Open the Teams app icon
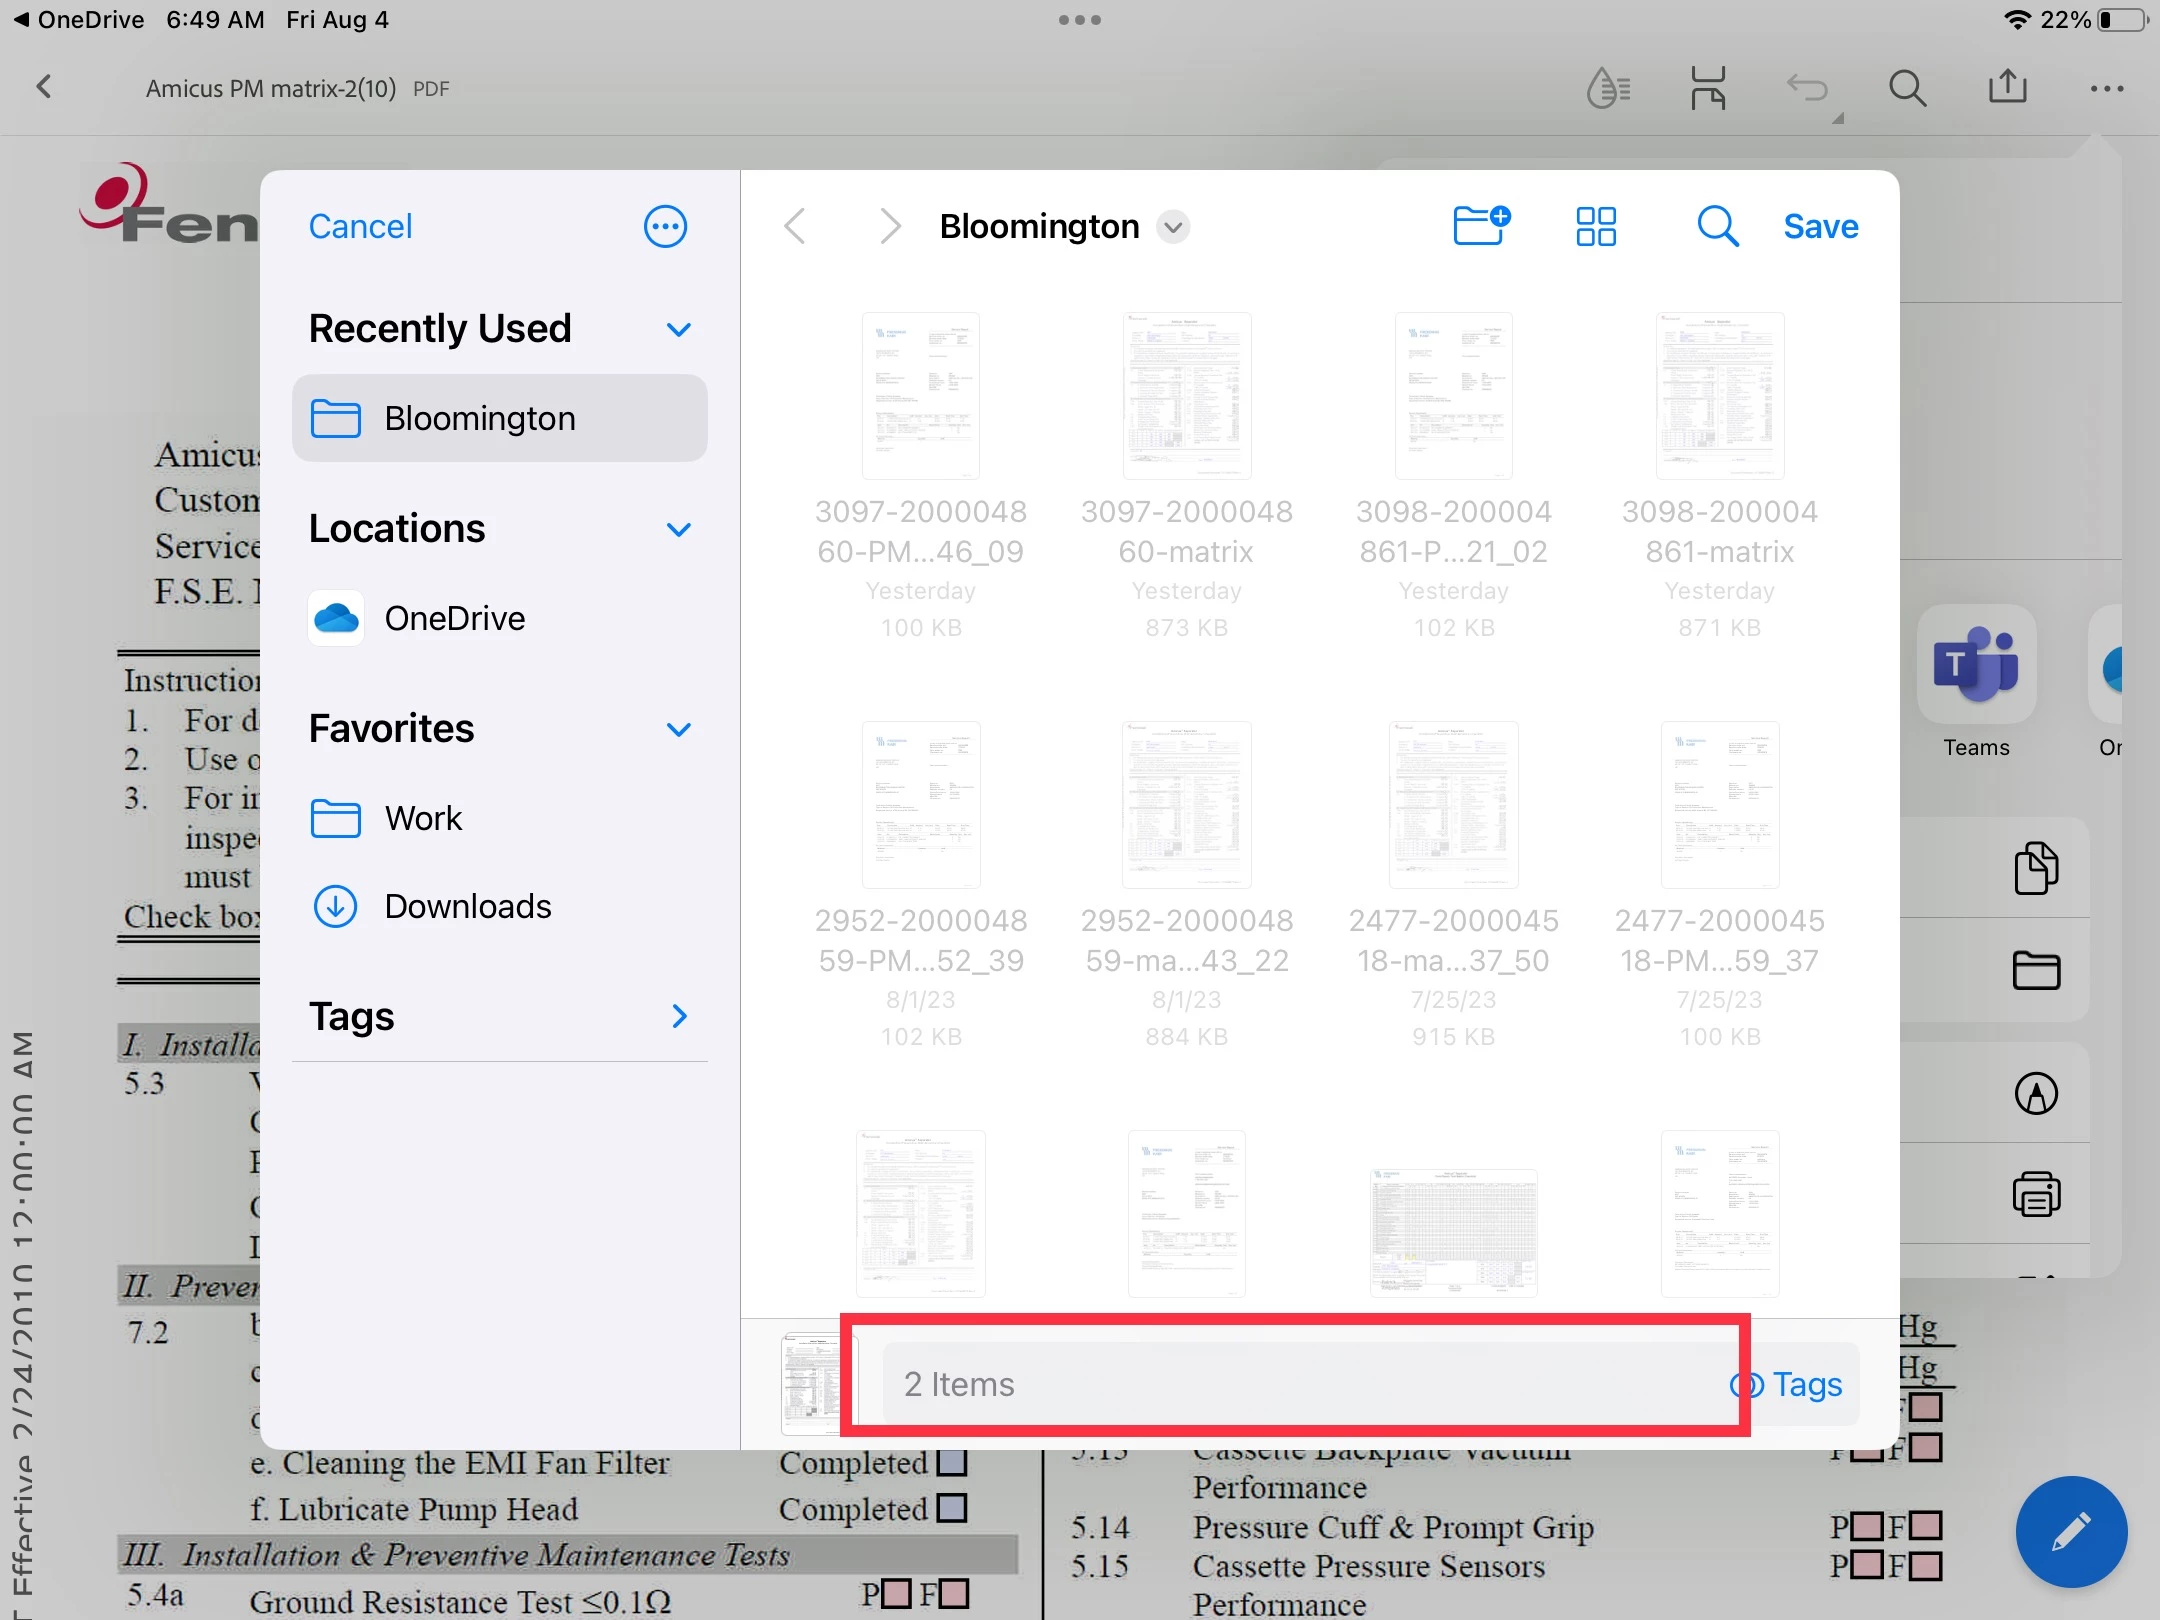The height and width of the screenshot is (1620, 2160). pos(1976,666)
